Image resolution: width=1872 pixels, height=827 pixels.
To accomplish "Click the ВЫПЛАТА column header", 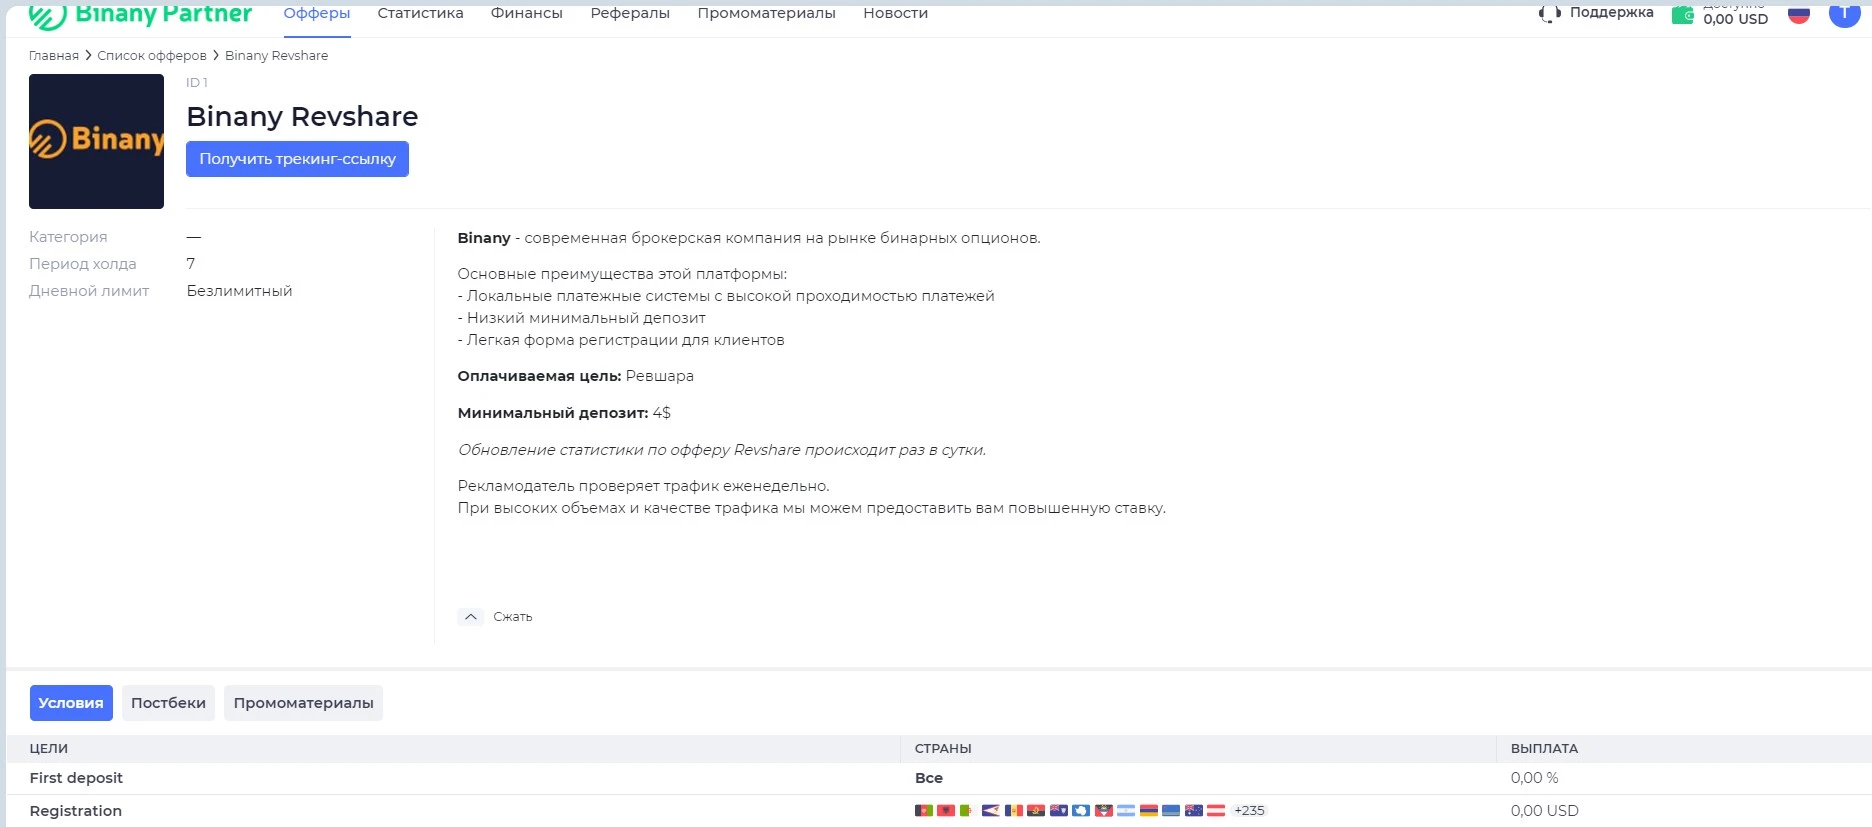I will pos(1544,749).
